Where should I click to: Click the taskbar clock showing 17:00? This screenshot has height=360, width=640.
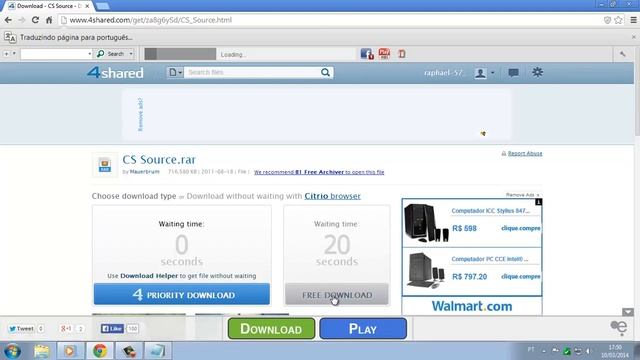click(x=614, y=351)
